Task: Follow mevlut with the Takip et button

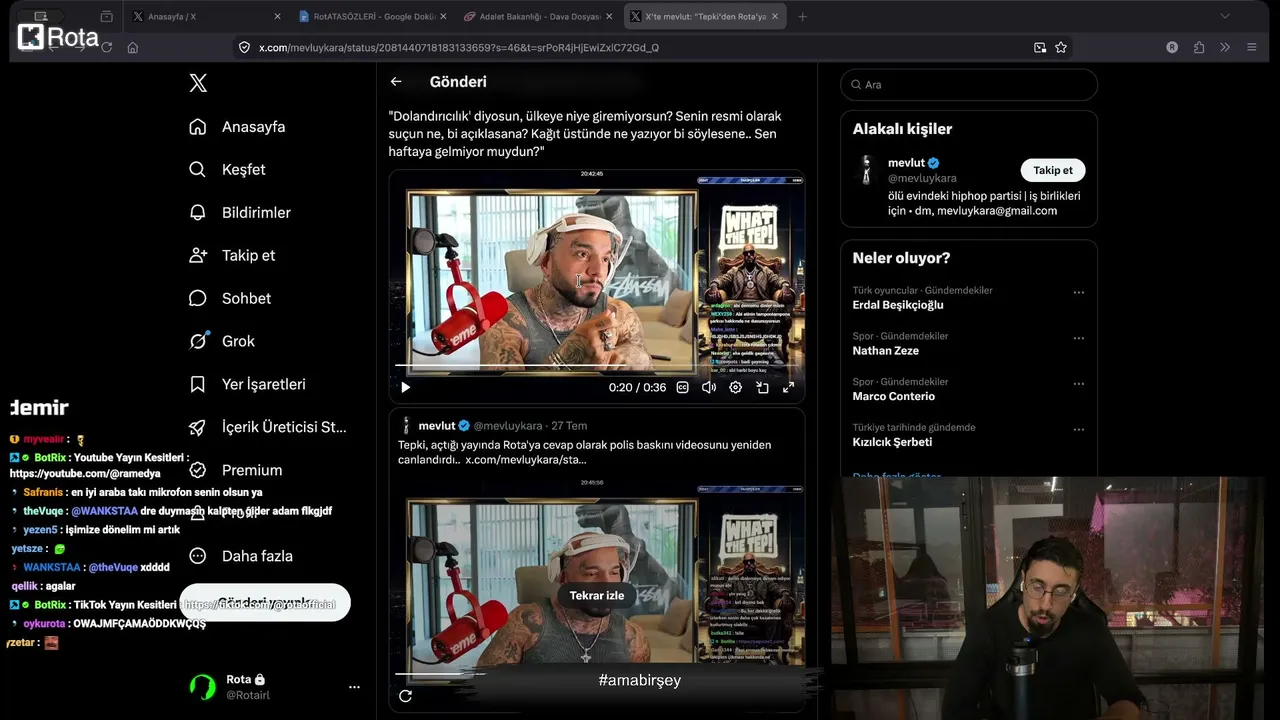Action: pos(1053,170)
